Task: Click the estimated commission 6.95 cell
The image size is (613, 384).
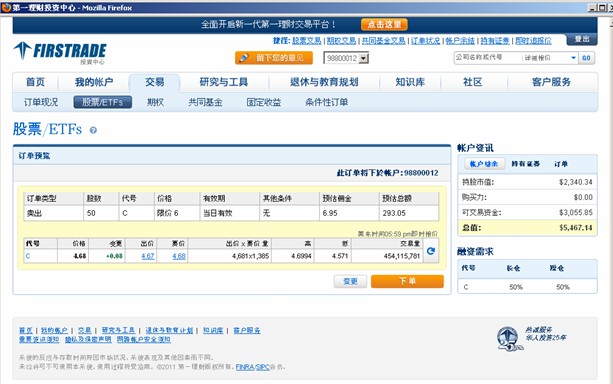Action: coord(350,213)
